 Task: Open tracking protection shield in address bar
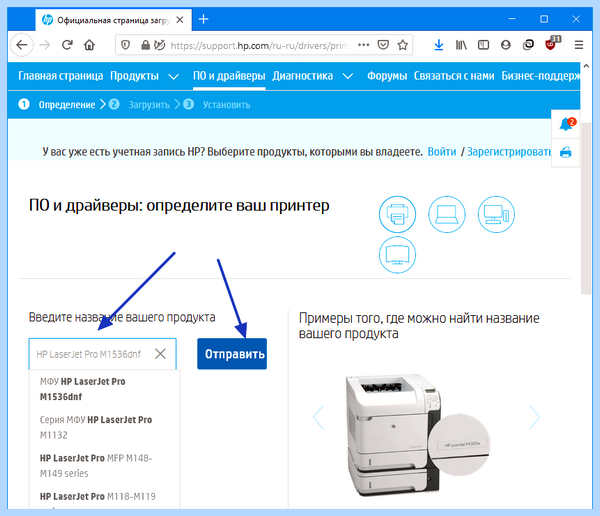point(125,45)
